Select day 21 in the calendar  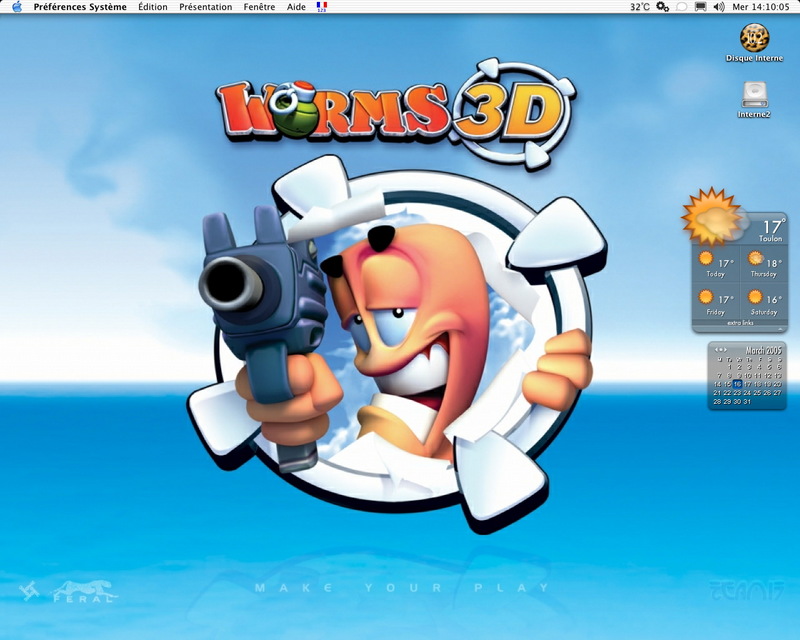[x=717, y=392]
